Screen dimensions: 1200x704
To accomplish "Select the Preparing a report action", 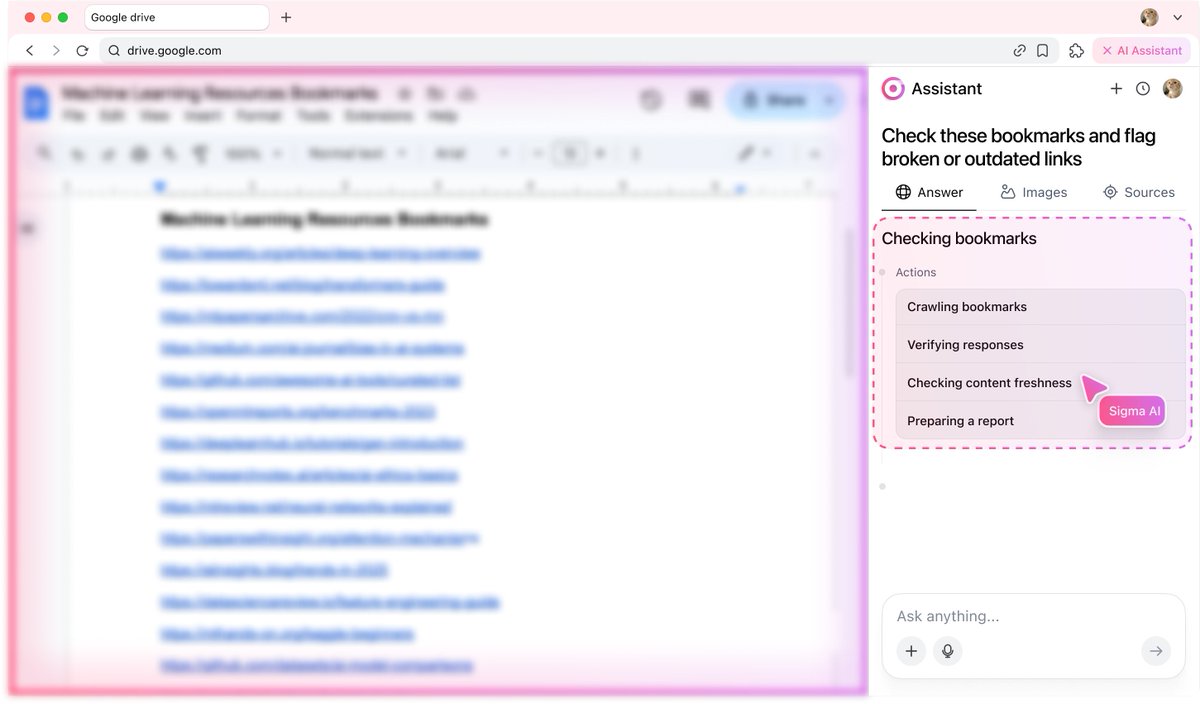I will (x=1040, y=421).
